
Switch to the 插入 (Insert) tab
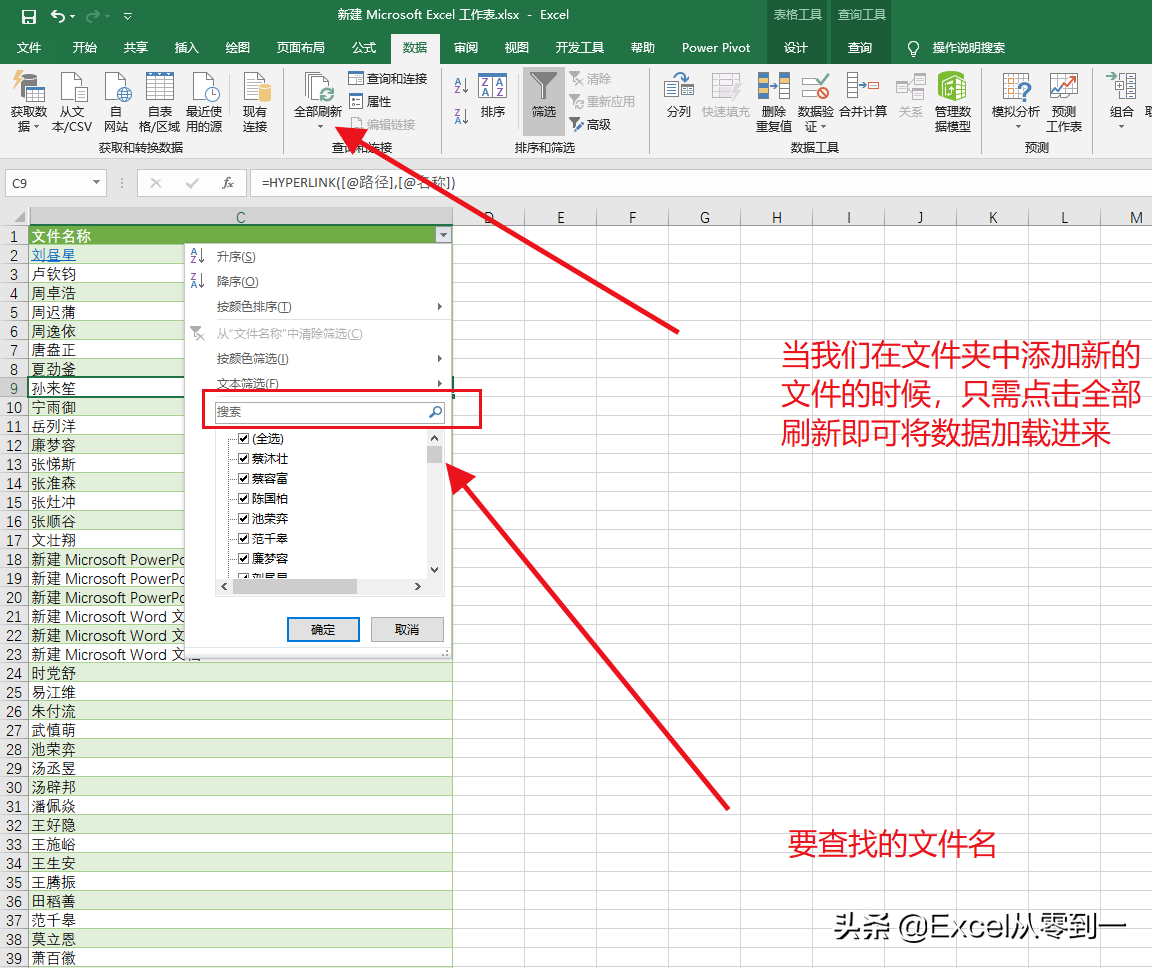pos(187,48)
